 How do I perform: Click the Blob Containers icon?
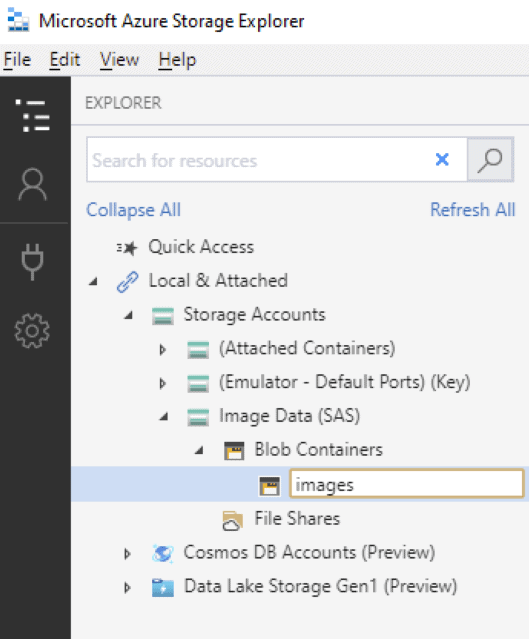234,451
